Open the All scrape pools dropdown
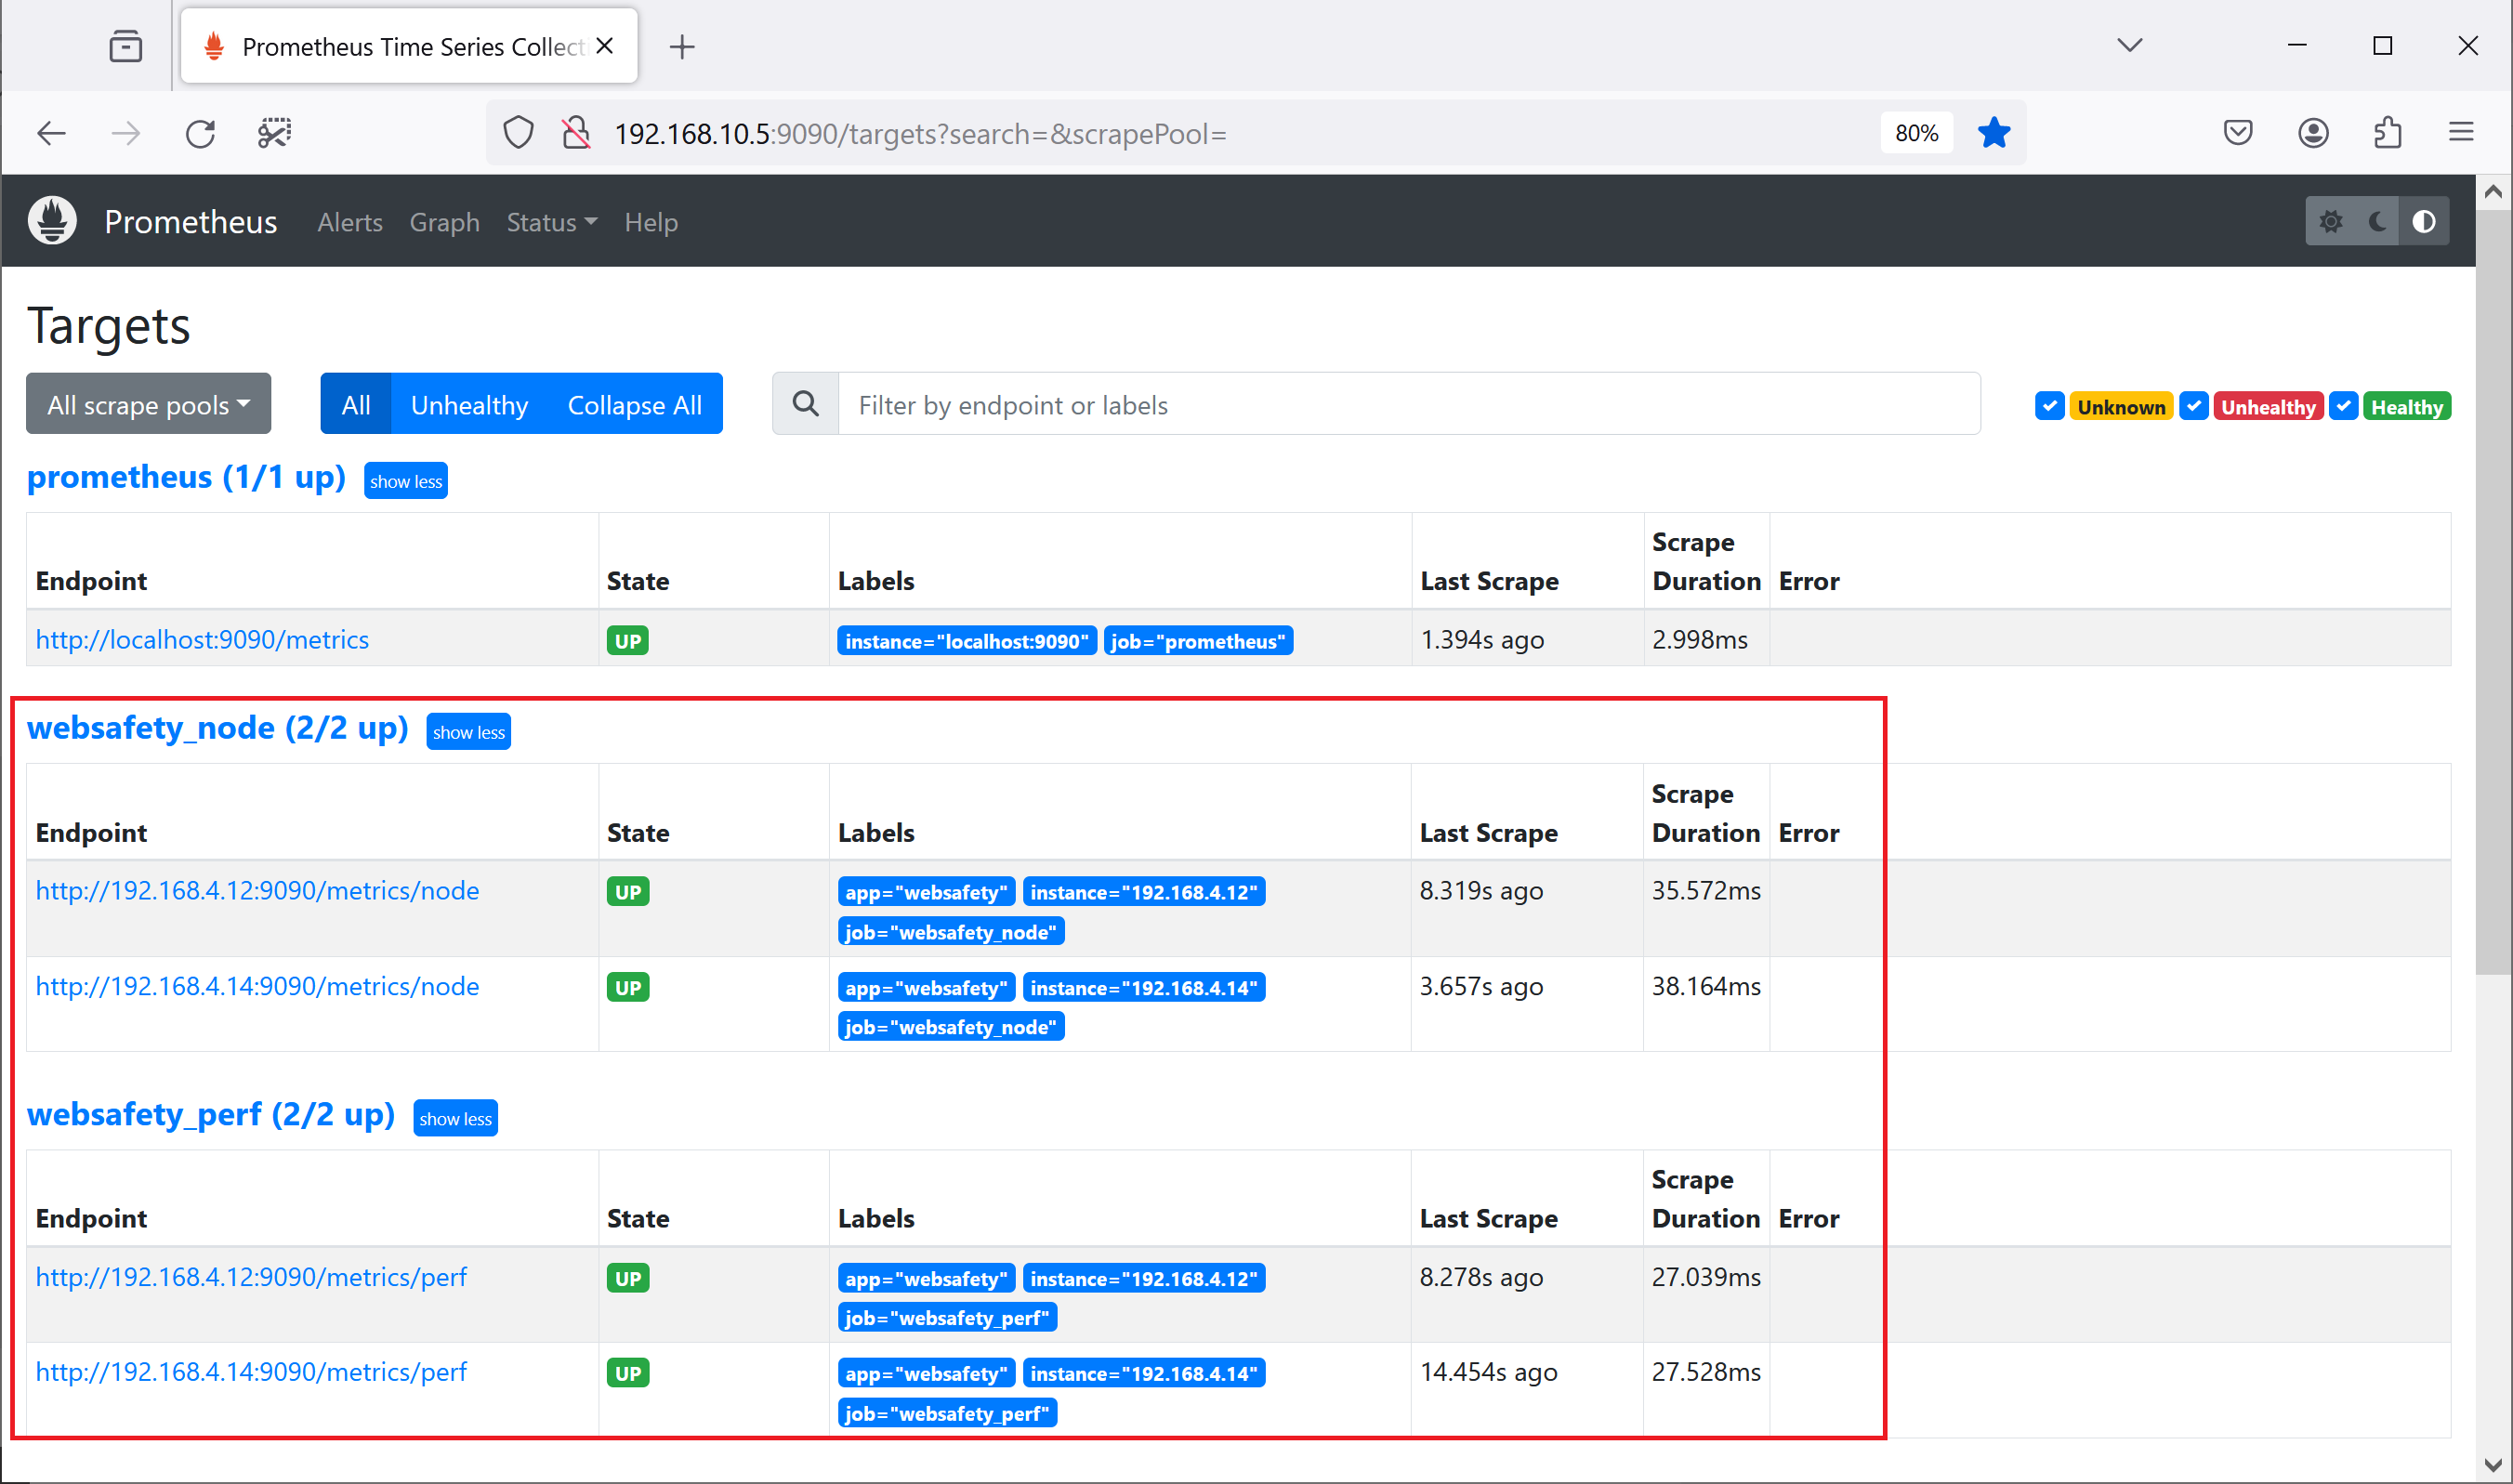The width and height of the screenshot is (2513, 1484). click(x=148, y=404)
